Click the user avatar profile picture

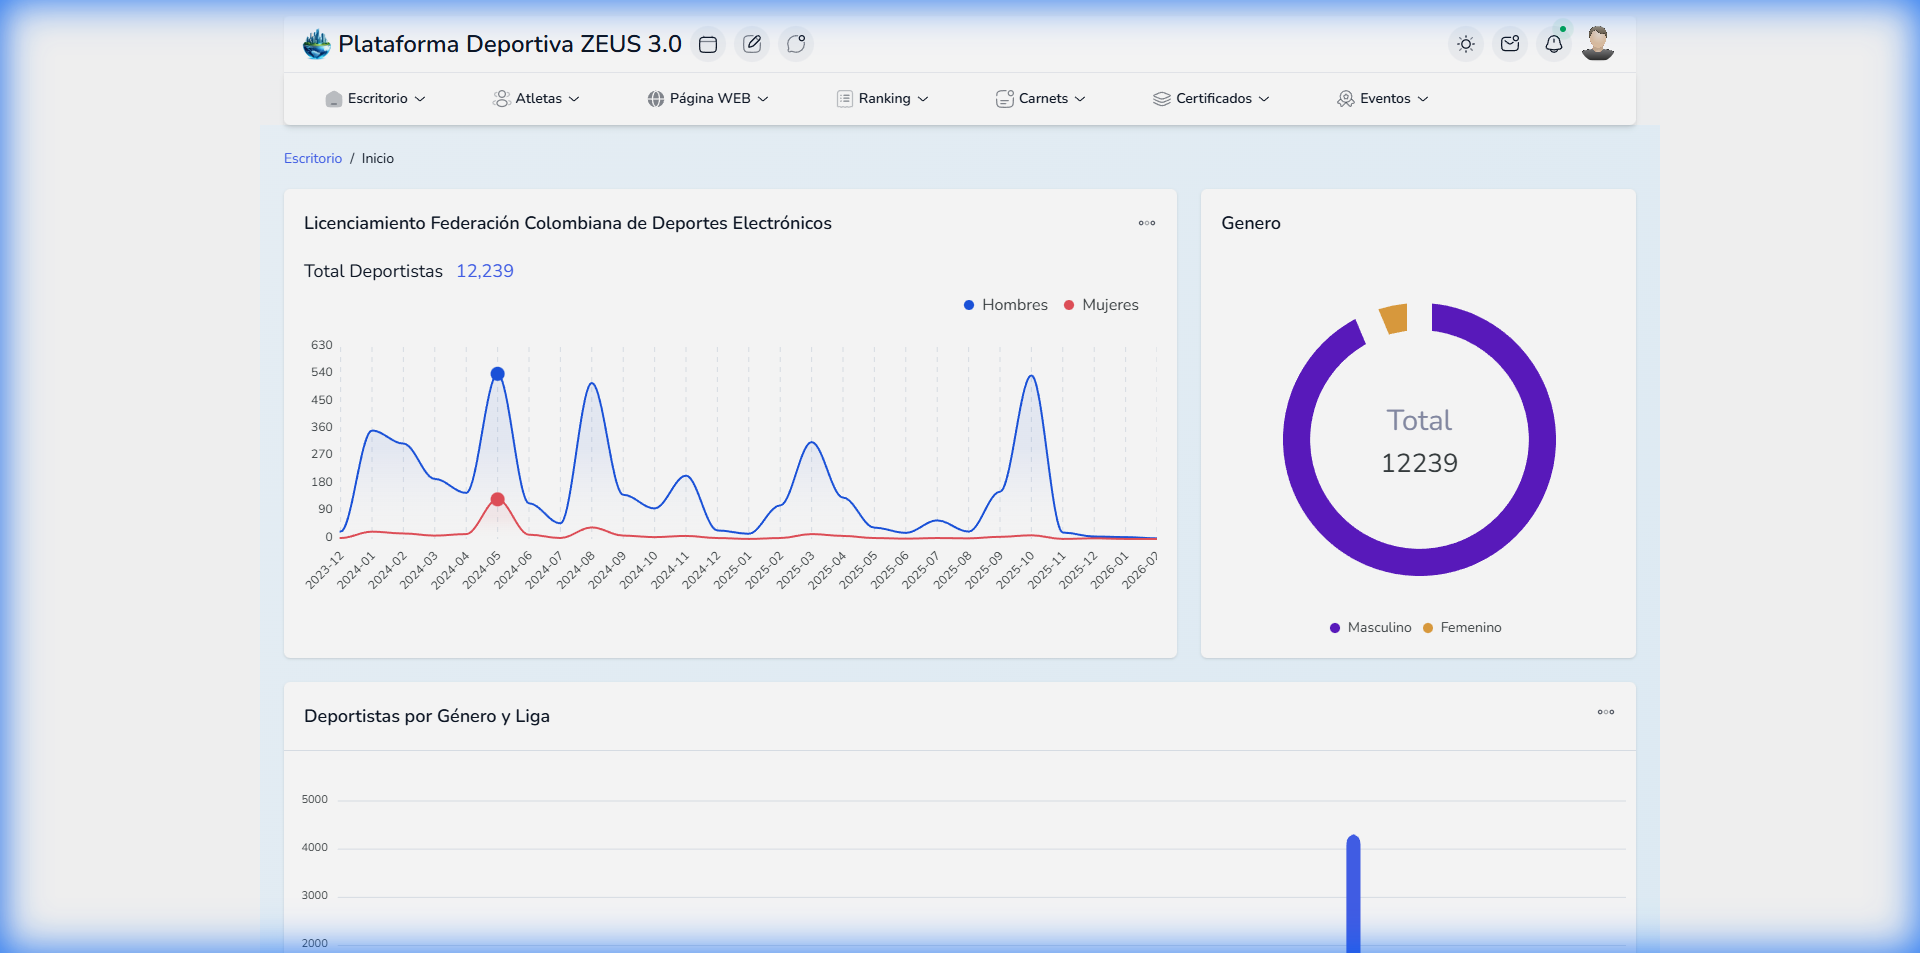pos(1597,44)
